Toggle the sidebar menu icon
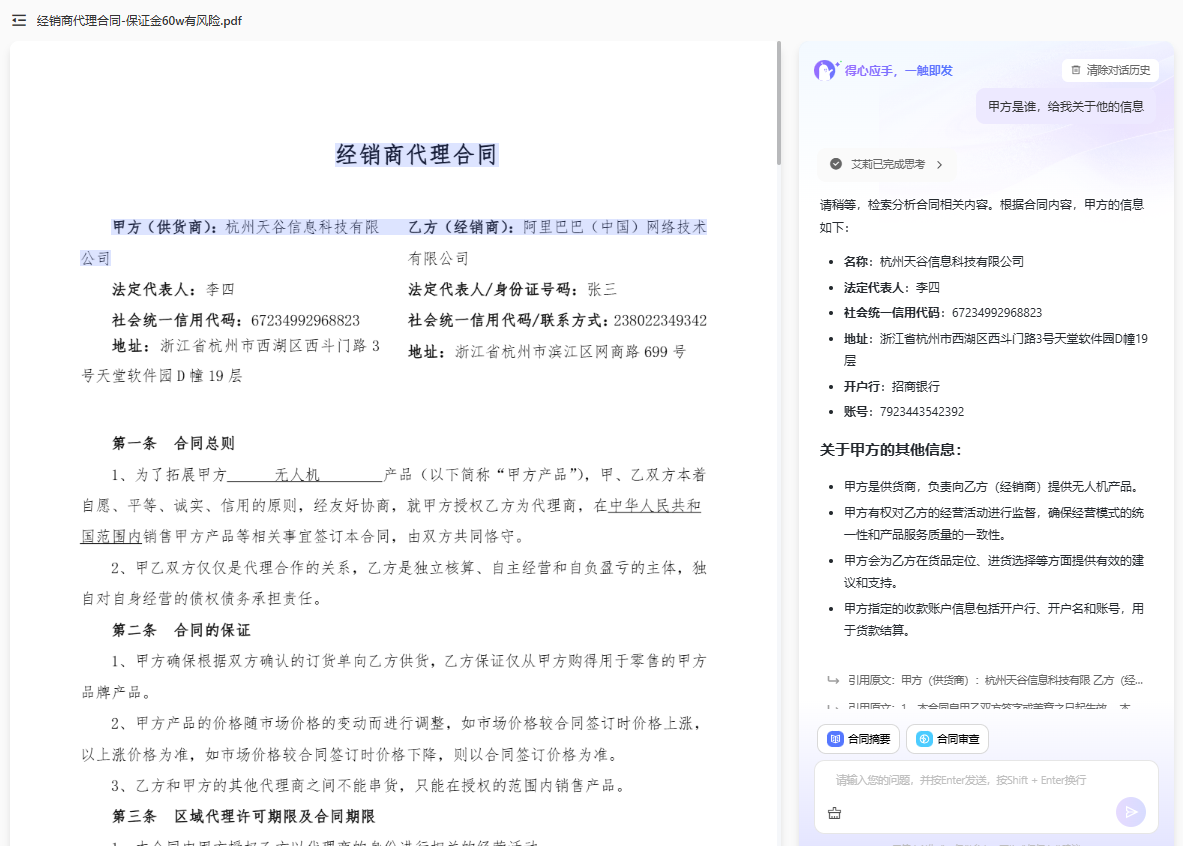Screen dimensions: 1183x846 [19, 20]
